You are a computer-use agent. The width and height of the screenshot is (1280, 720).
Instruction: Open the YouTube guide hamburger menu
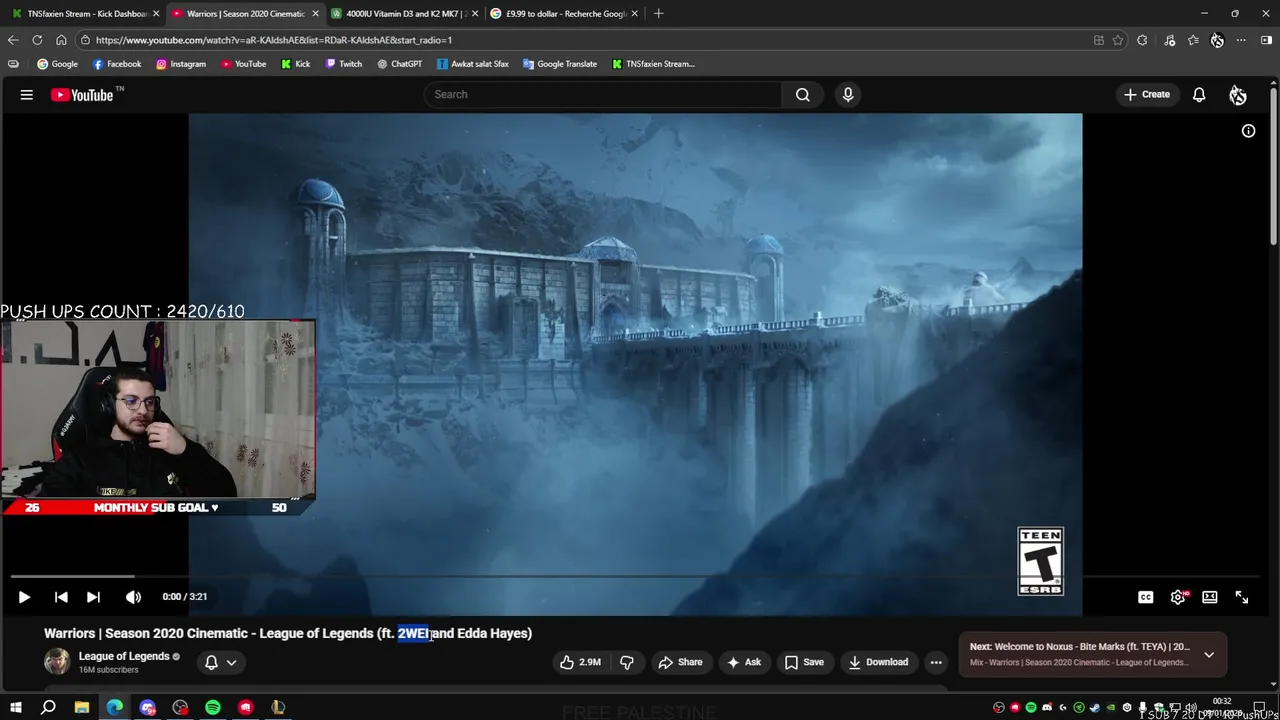click(x=27, y=95)
